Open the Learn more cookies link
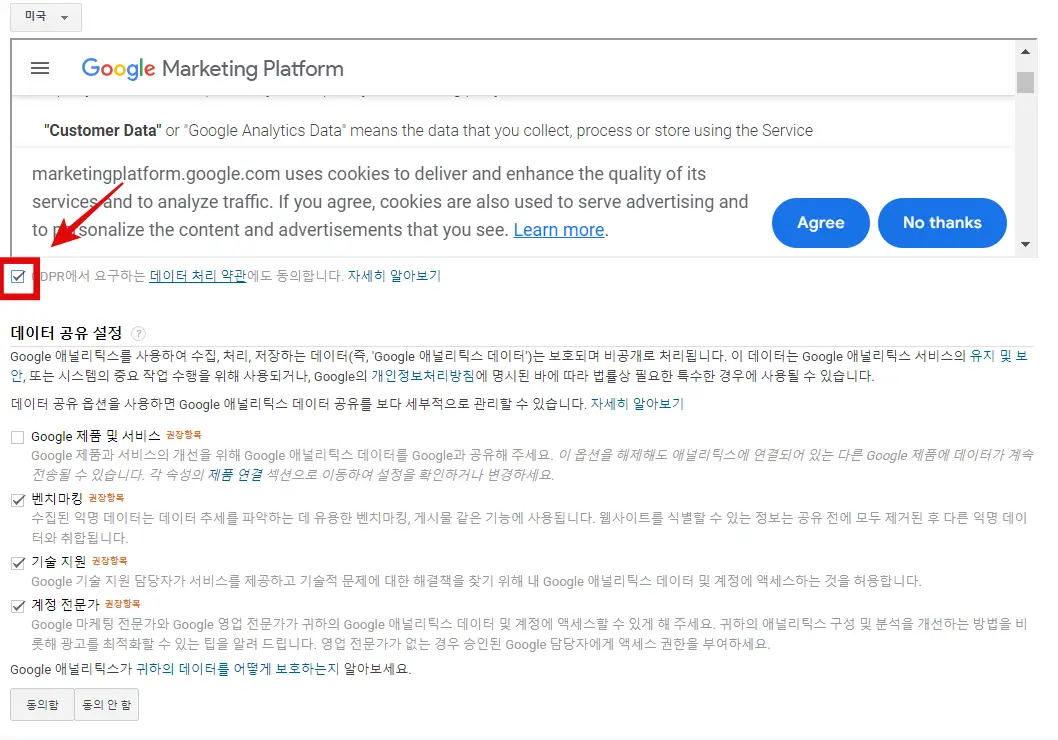Viewport: 1058px width, 740px height. (559, 230)
